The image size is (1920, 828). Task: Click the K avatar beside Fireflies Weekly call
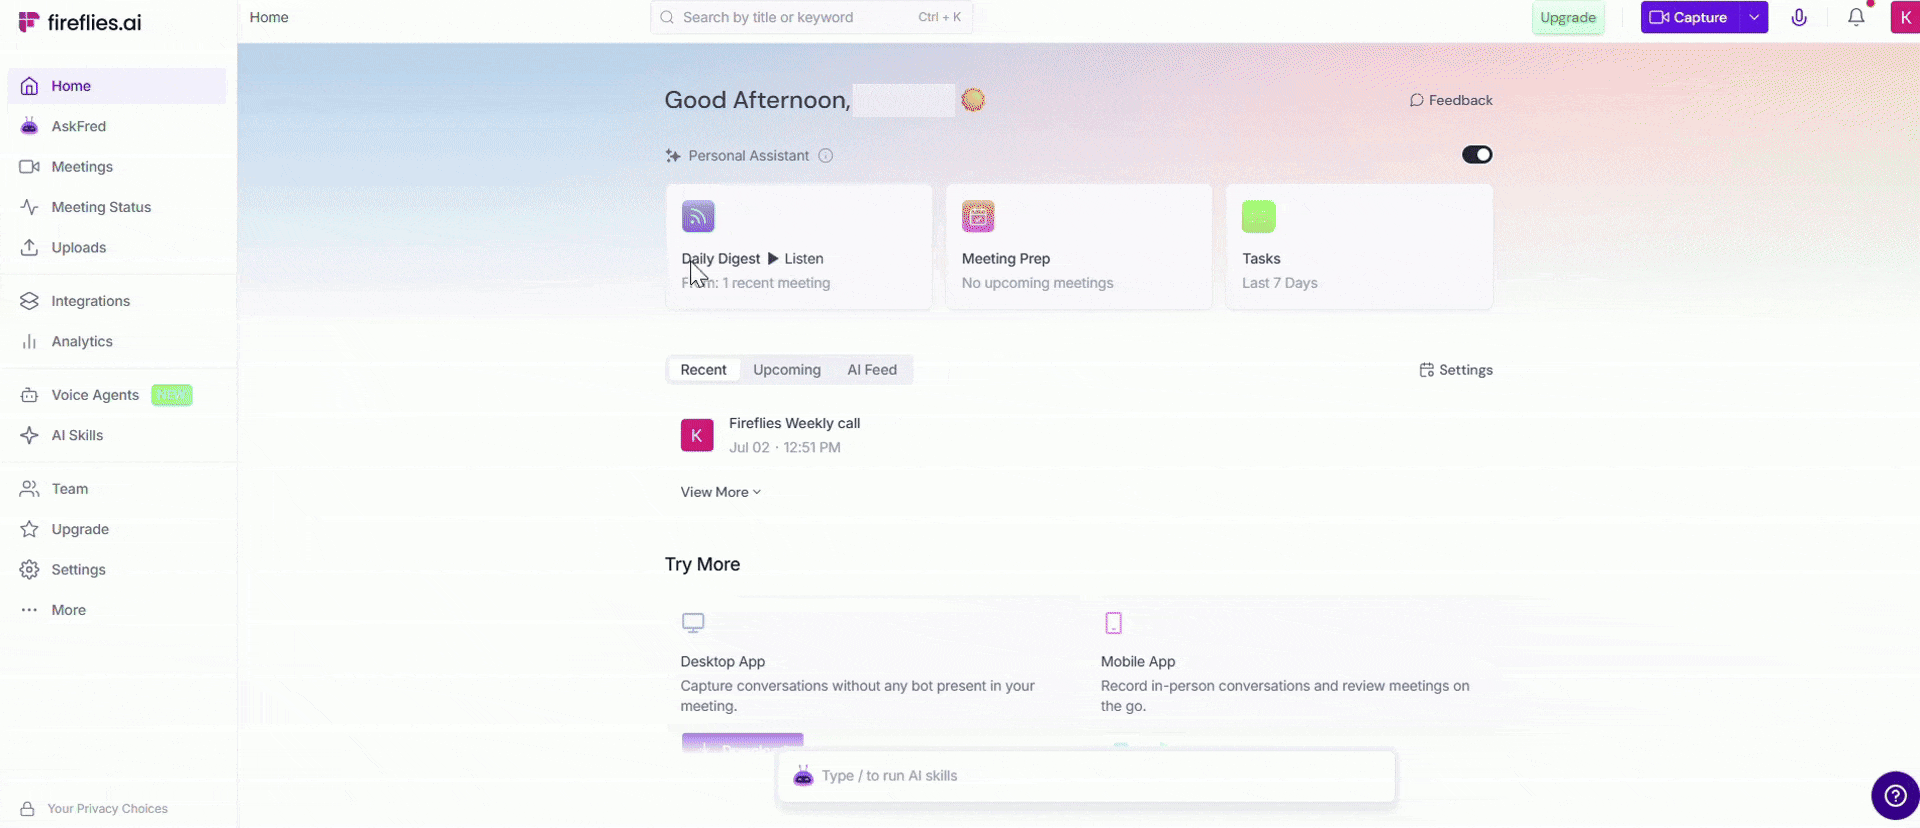697,435
